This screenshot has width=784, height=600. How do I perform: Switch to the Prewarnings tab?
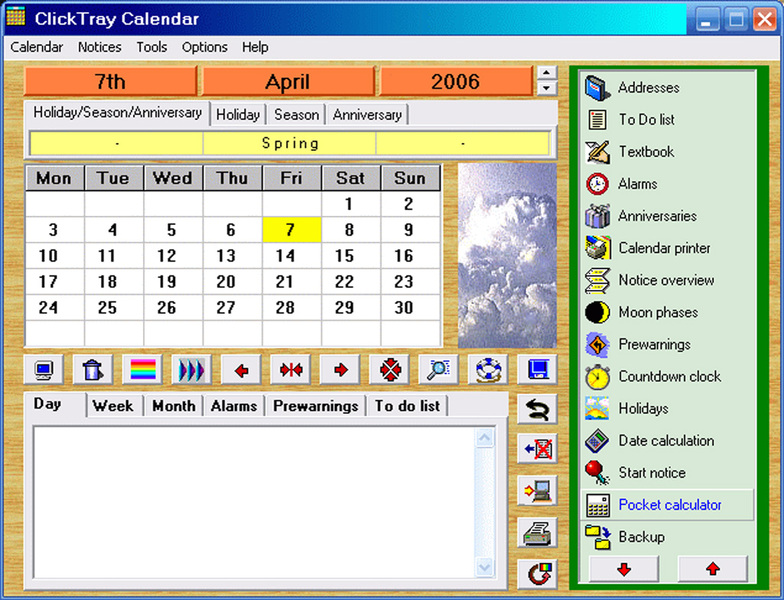pyautogui.click(x=316, y=406)
